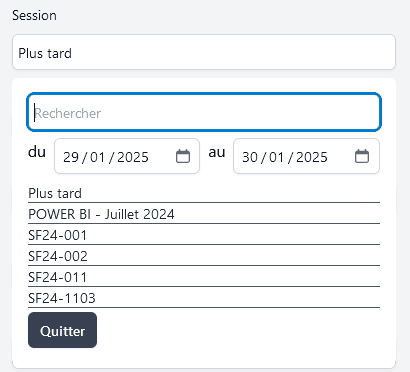The image size is (410, 372).
Task: Open the Session selector showing 'Plus tard'
Action: click(x=204, y=52)
